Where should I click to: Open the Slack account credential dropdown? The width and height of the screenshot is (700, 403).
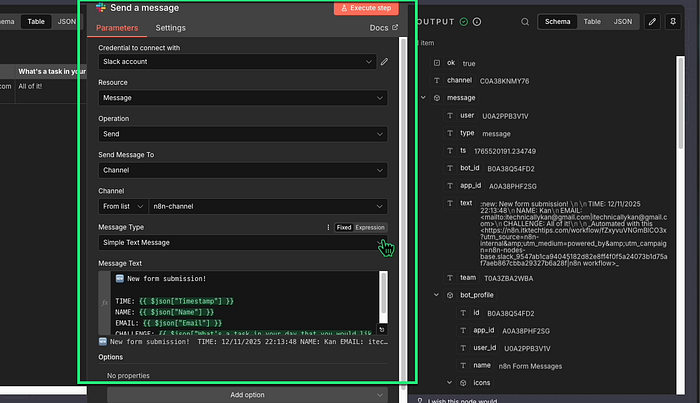237,62
